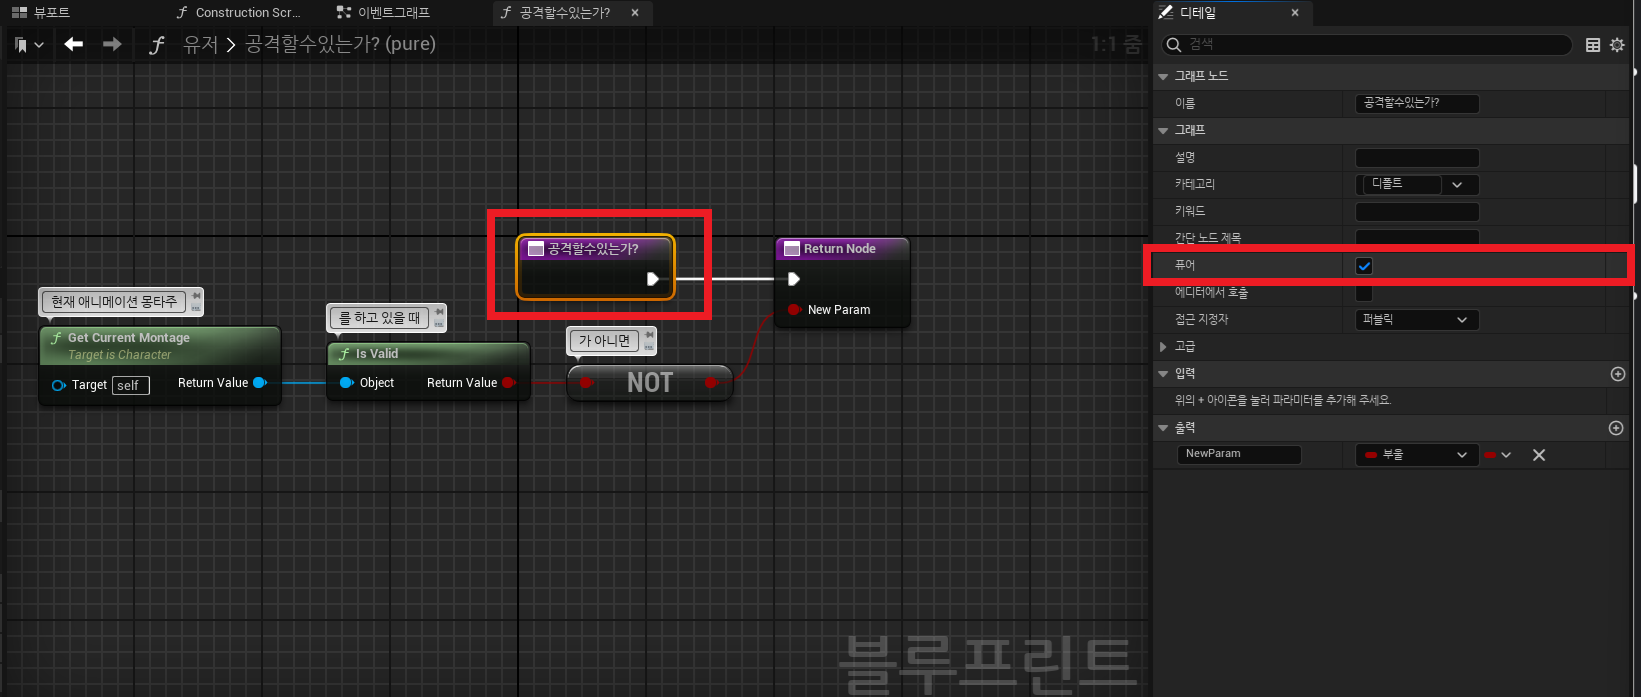1641x697 pixels.
Task: Click the 공격할수있는가? (pure) breadcrumb
Action: (340, 44)
